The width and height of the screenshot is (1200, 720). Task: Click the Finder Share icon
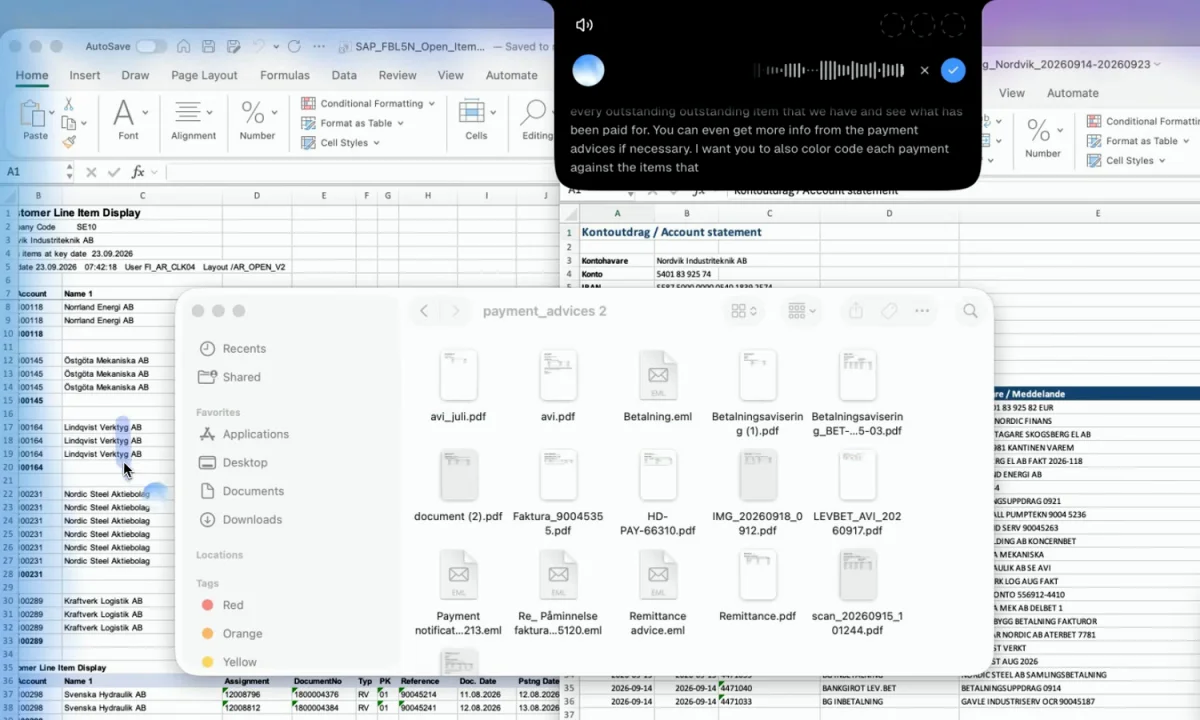[856, 311]
